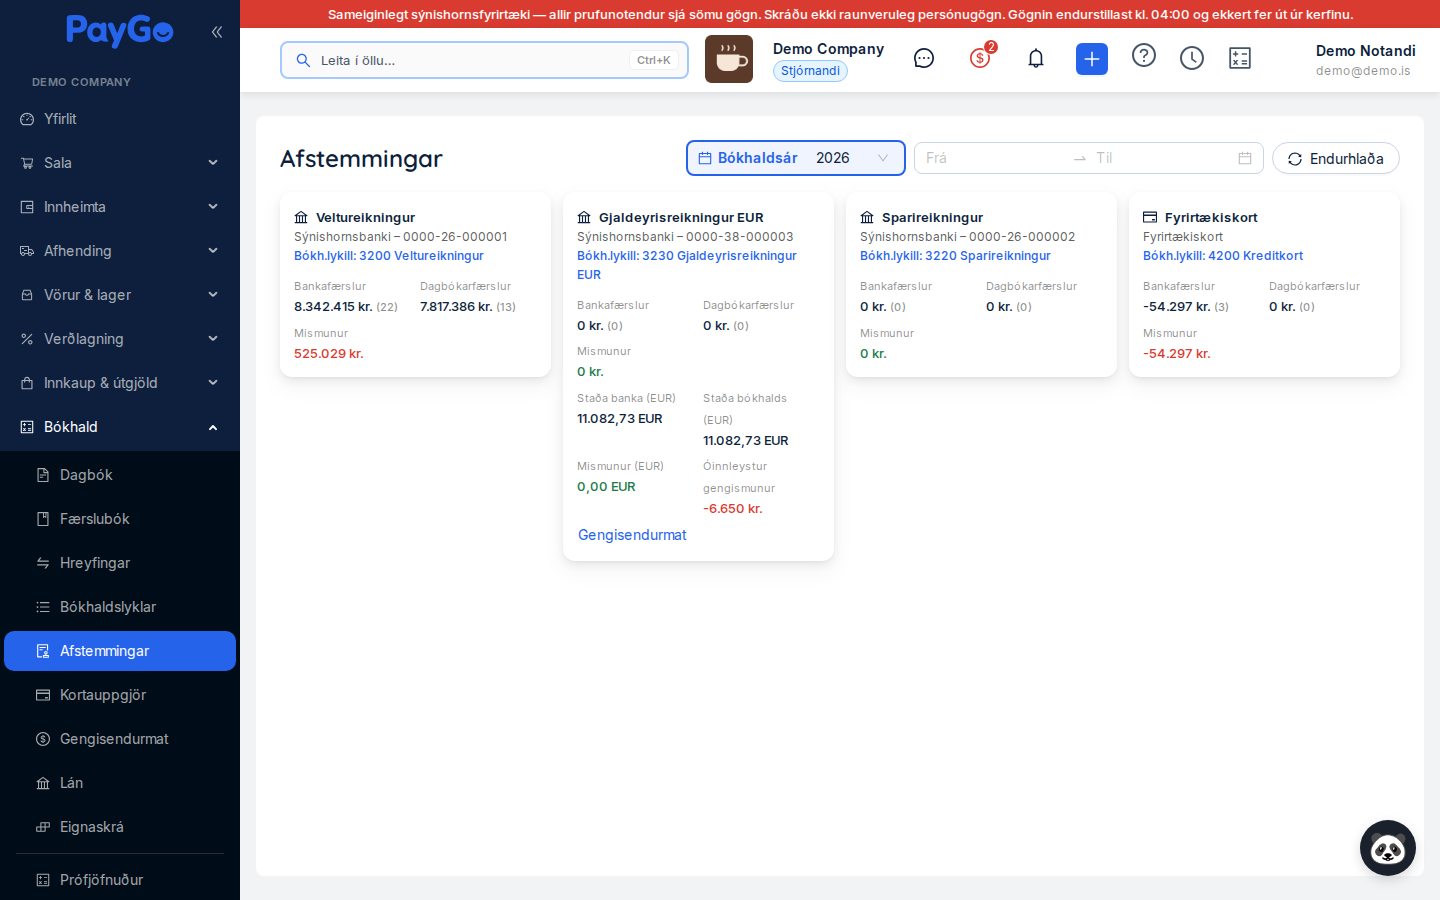This screenshot has height=900, width=1440.
Task: Collapse the sidebar with the double-chevron icon
Action: pos(217,32)
